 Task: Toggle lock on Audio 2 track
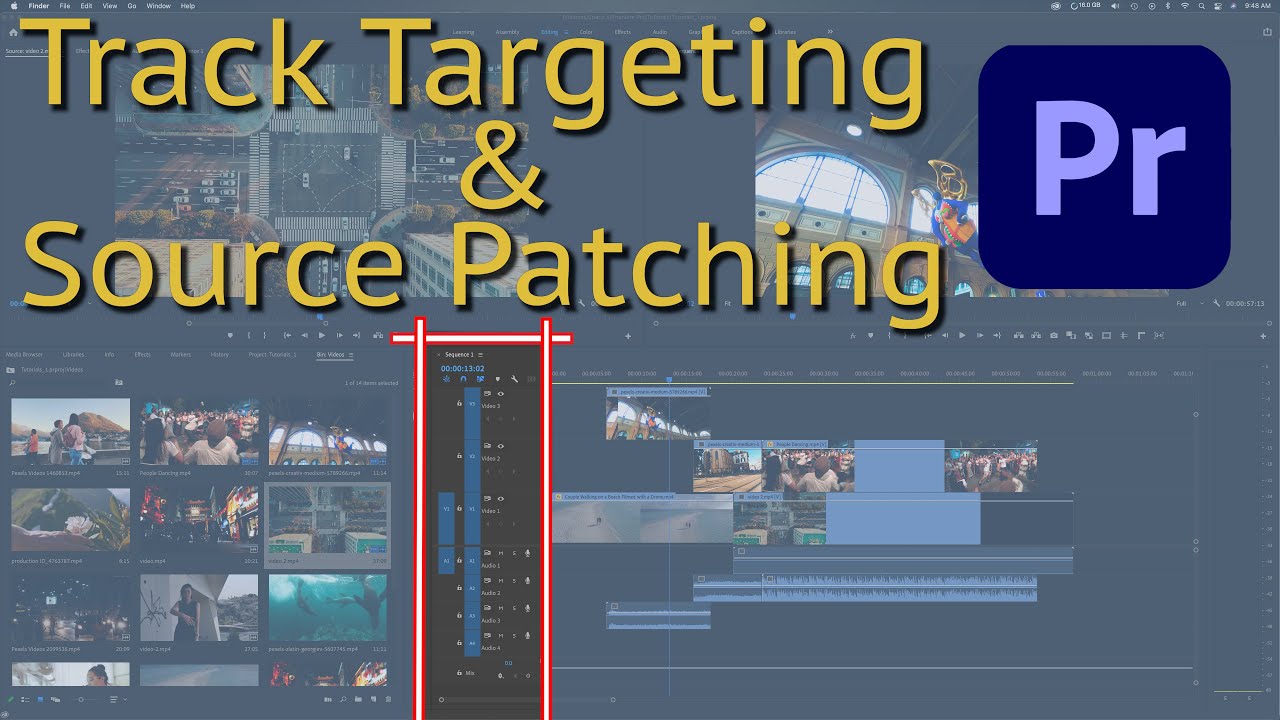point(459,588)
